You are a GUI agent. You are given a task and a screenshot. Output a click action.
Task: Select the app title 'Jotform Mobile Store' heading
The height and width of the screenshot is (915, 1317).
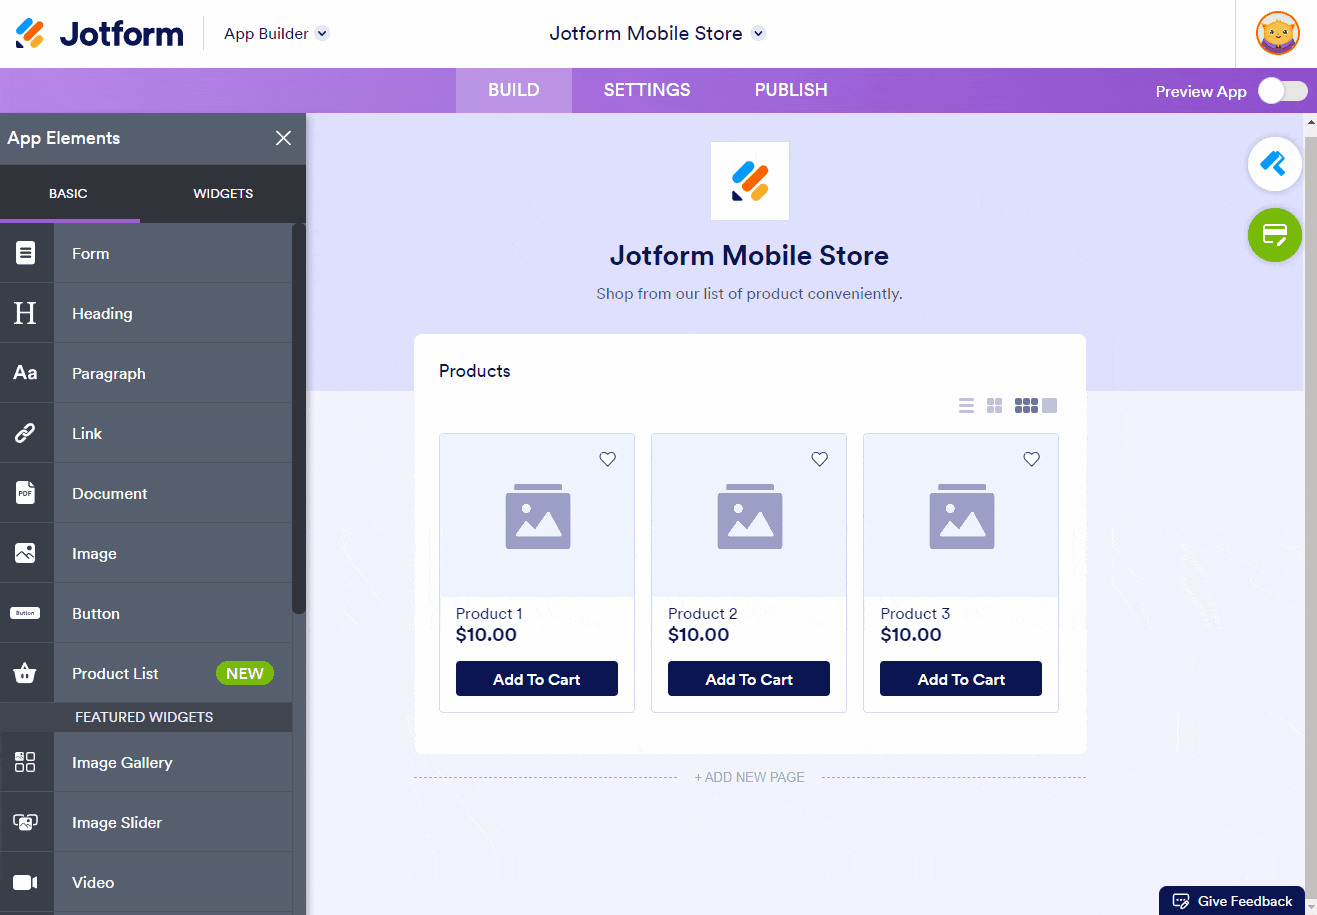(x=750, y=256)
